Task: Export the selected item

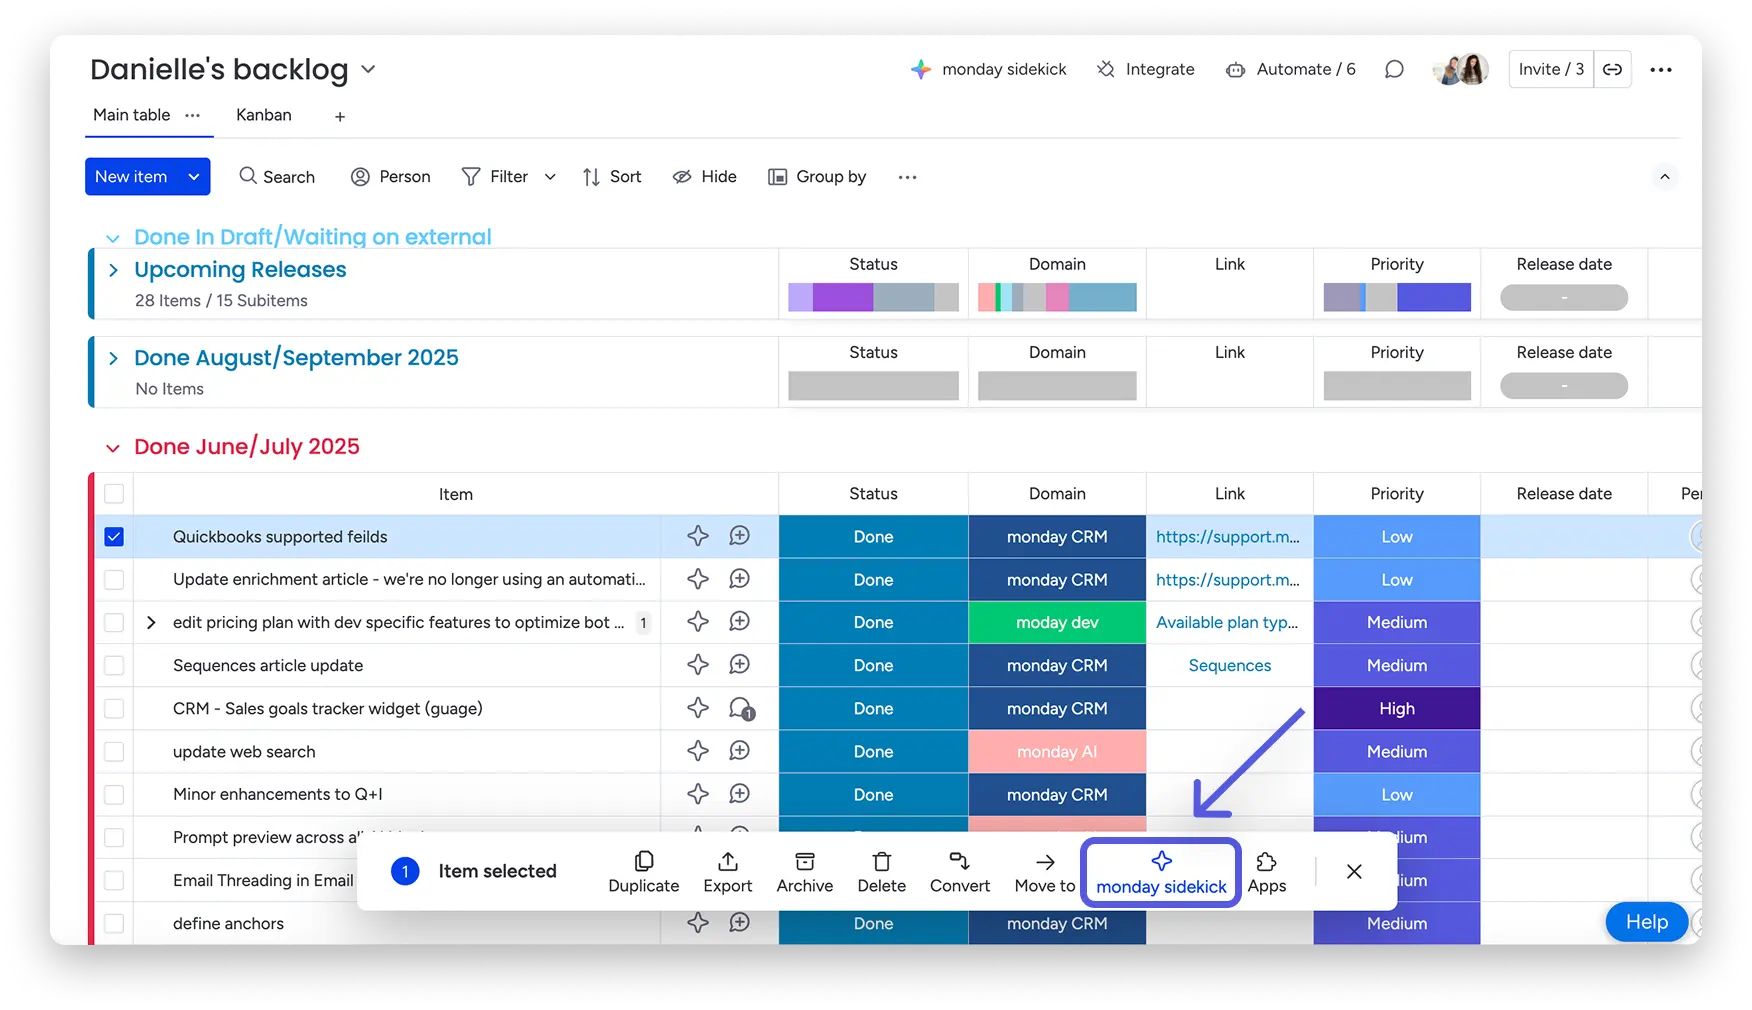Action: click(728, 872)
